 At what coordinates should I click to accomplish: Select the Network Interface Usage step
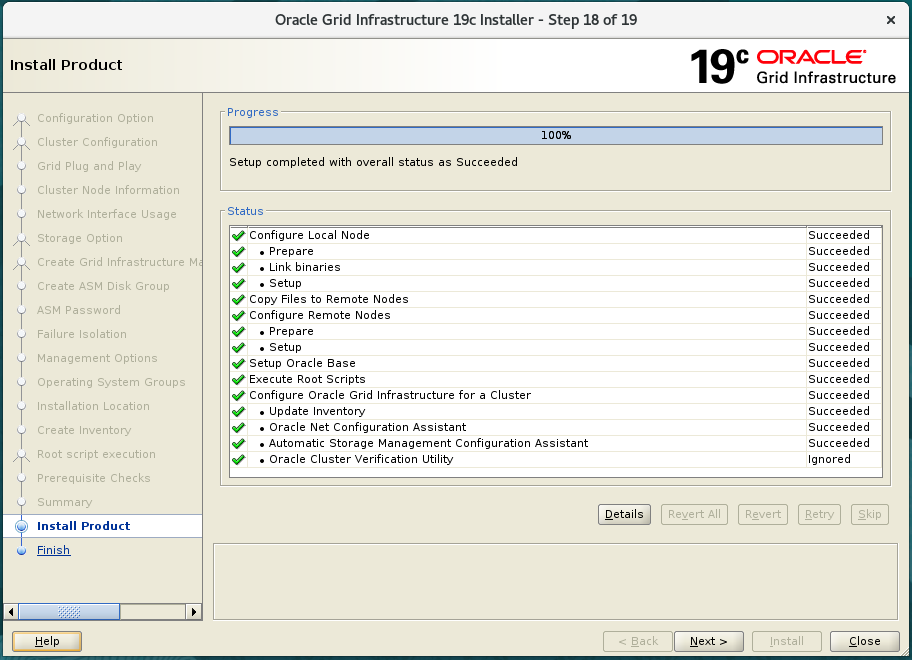point(106,215)
